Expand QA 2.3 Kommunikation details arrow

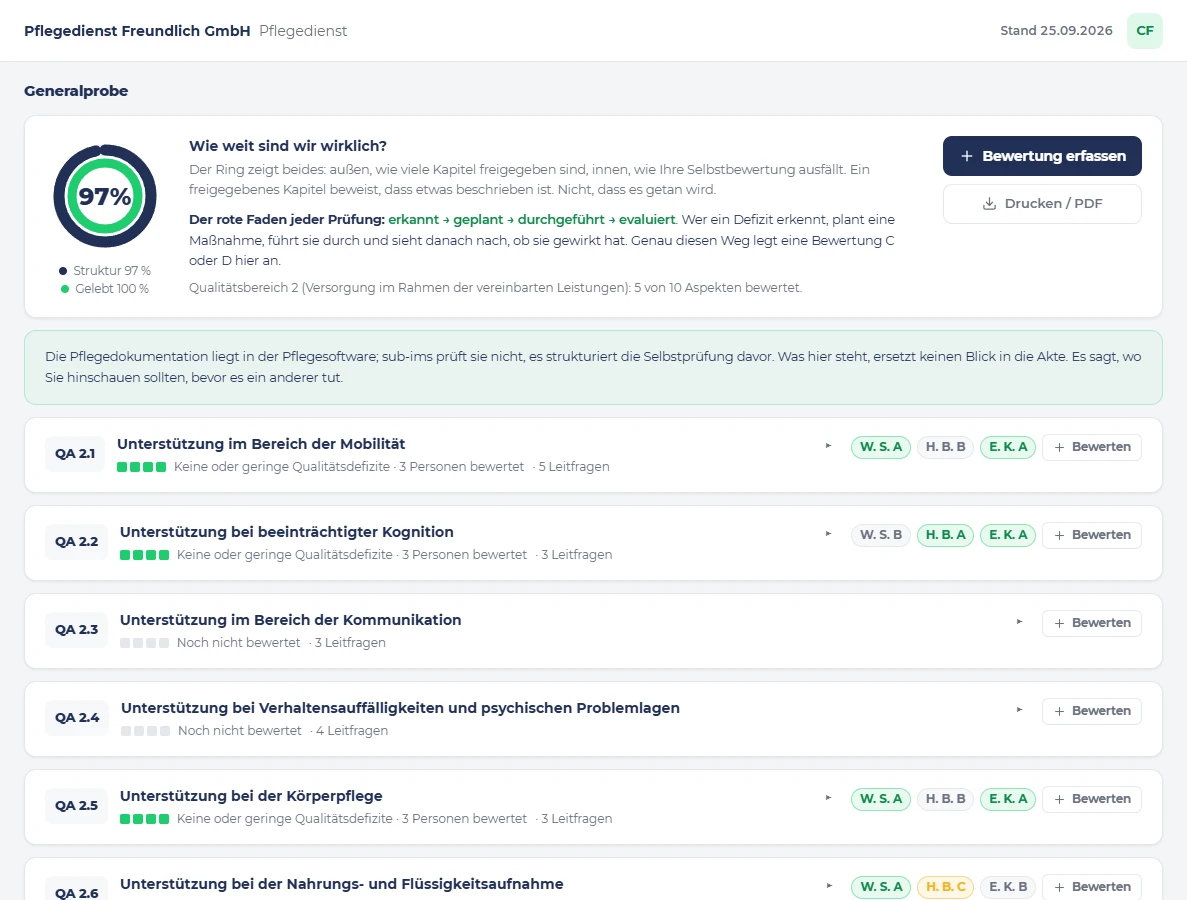[x=1020, y=622]
